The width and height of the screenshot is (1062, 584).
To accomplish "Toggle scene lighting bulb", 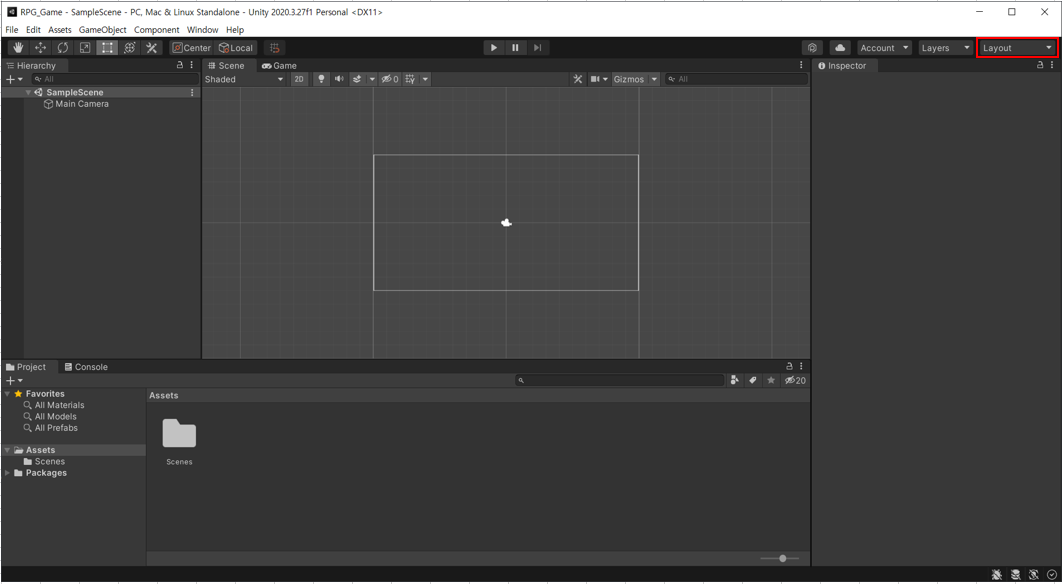I will click(321, 79).
